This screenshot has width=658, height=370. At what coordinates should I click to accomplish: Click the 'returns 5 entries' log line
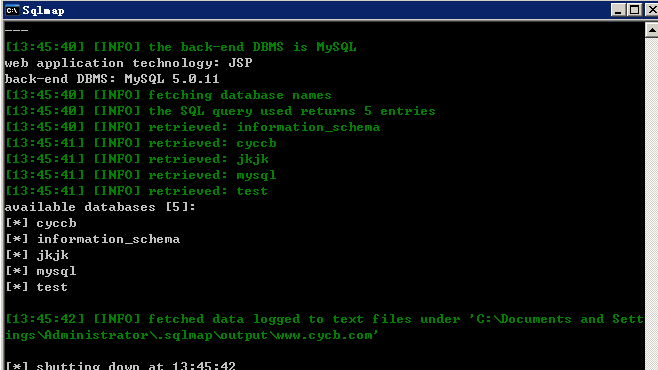pos(220,111)
